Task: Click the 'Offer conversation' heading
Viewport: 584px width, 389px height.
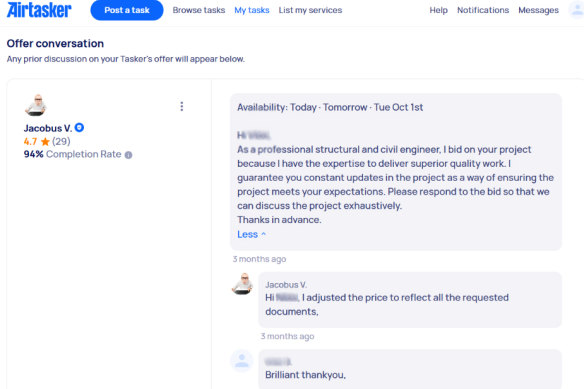Action: 55,44
